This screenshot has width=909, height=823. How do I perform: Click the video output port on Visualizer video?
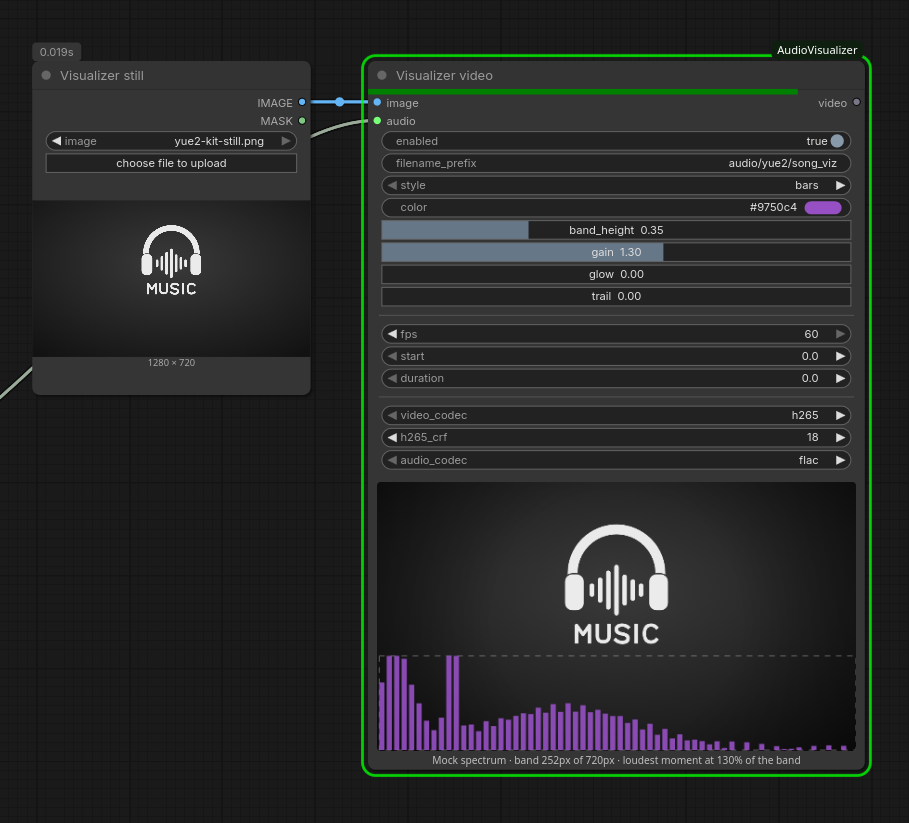pos(857,103)
